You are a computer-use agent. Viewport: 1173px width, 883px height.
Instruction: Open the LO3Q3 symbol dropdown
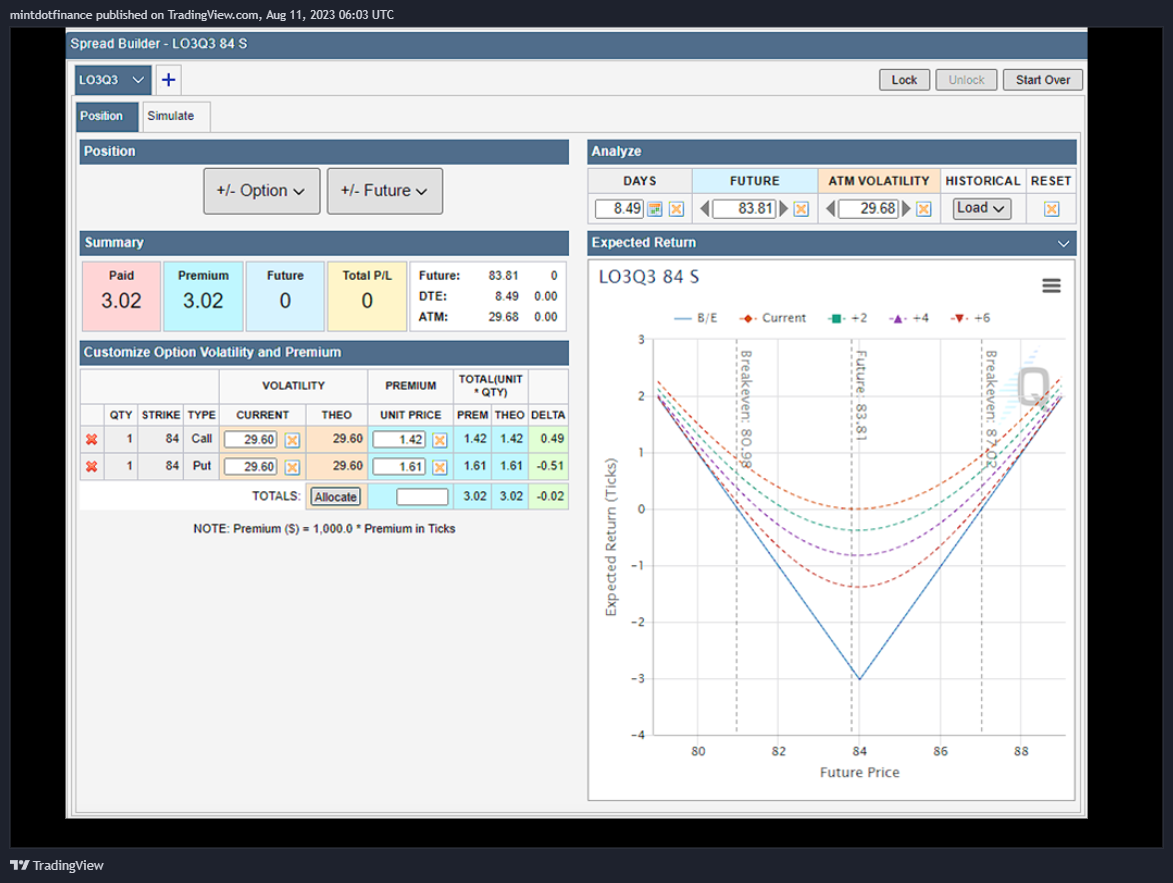[113, 79]
